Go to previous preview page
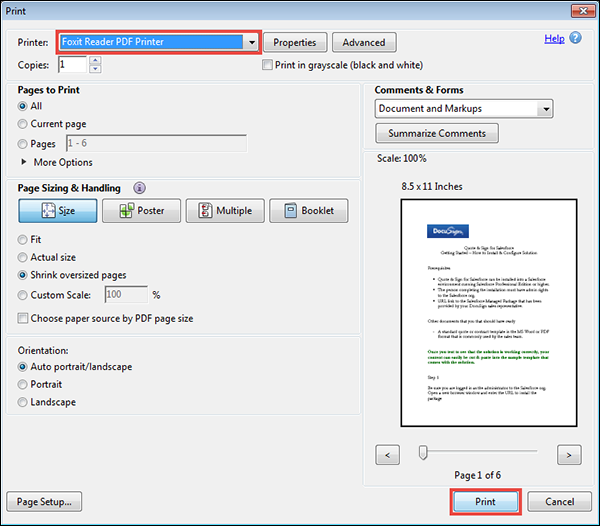 click(388, 455)
